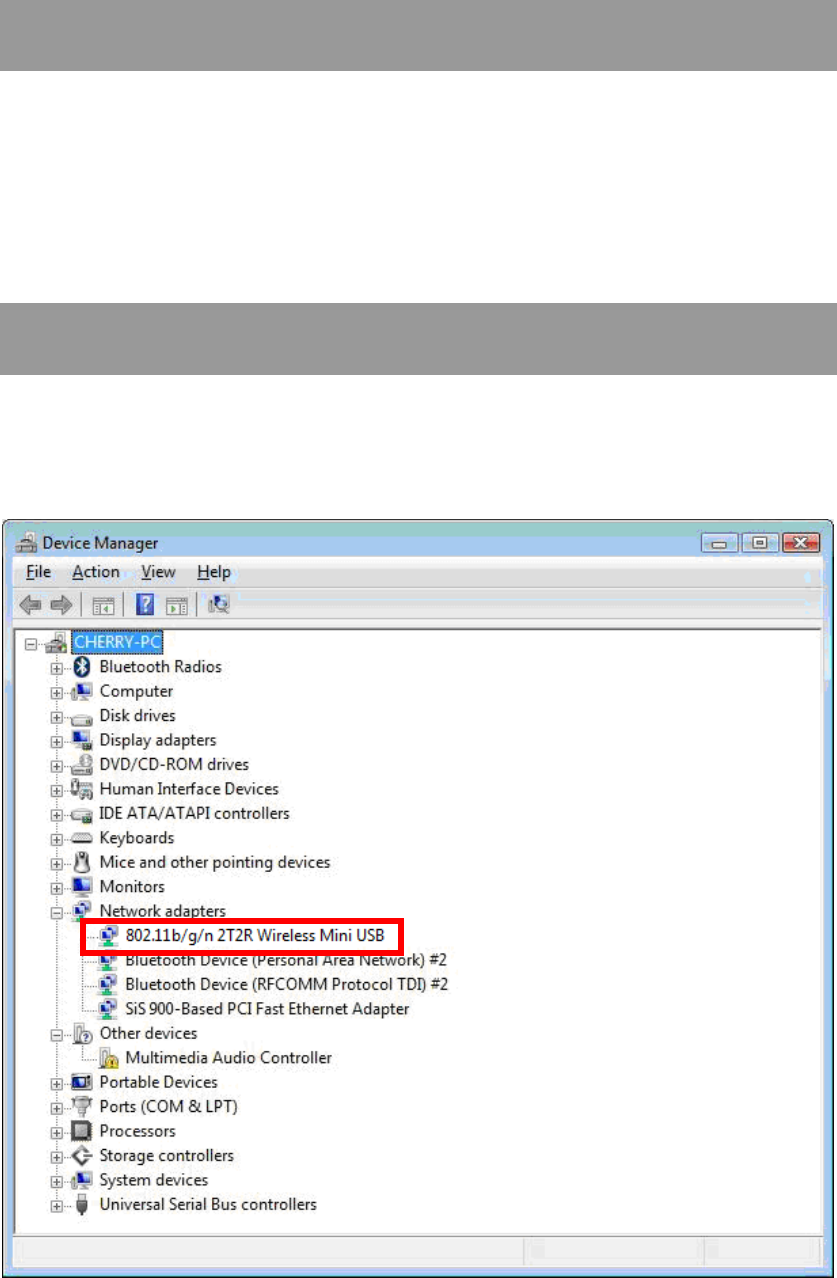Expand the Processors node
The width and height of the screenshot is (837, 1278).
(56, 1132)
